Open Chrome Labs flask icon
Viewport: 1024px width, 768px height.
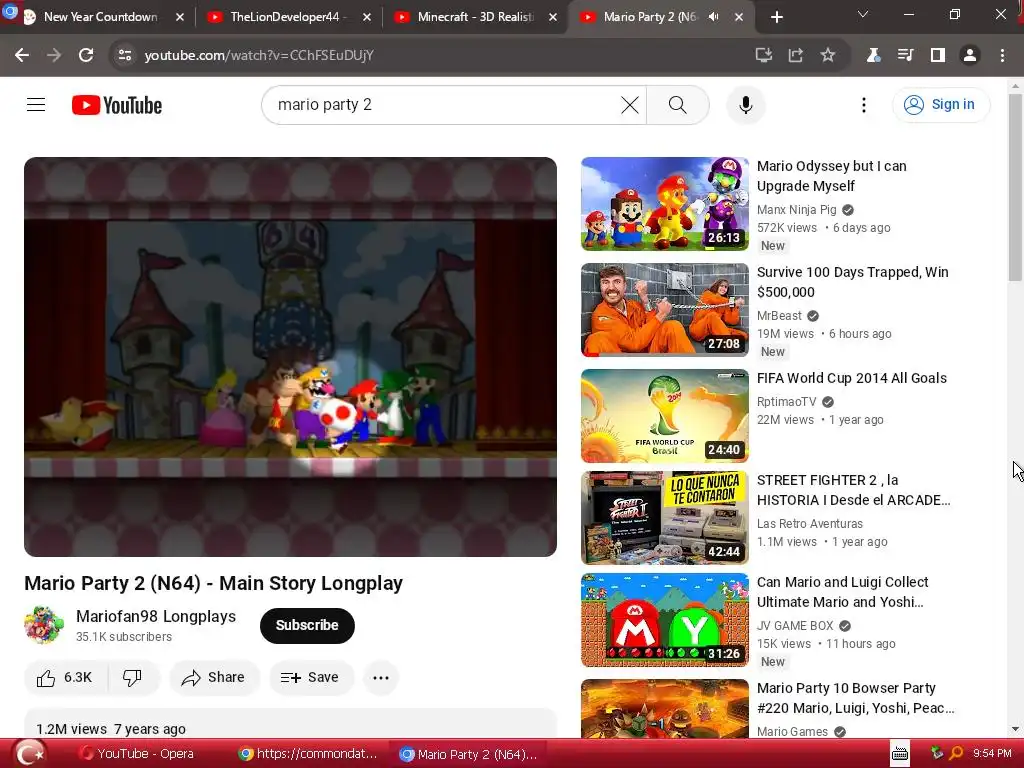click(873, 56)
